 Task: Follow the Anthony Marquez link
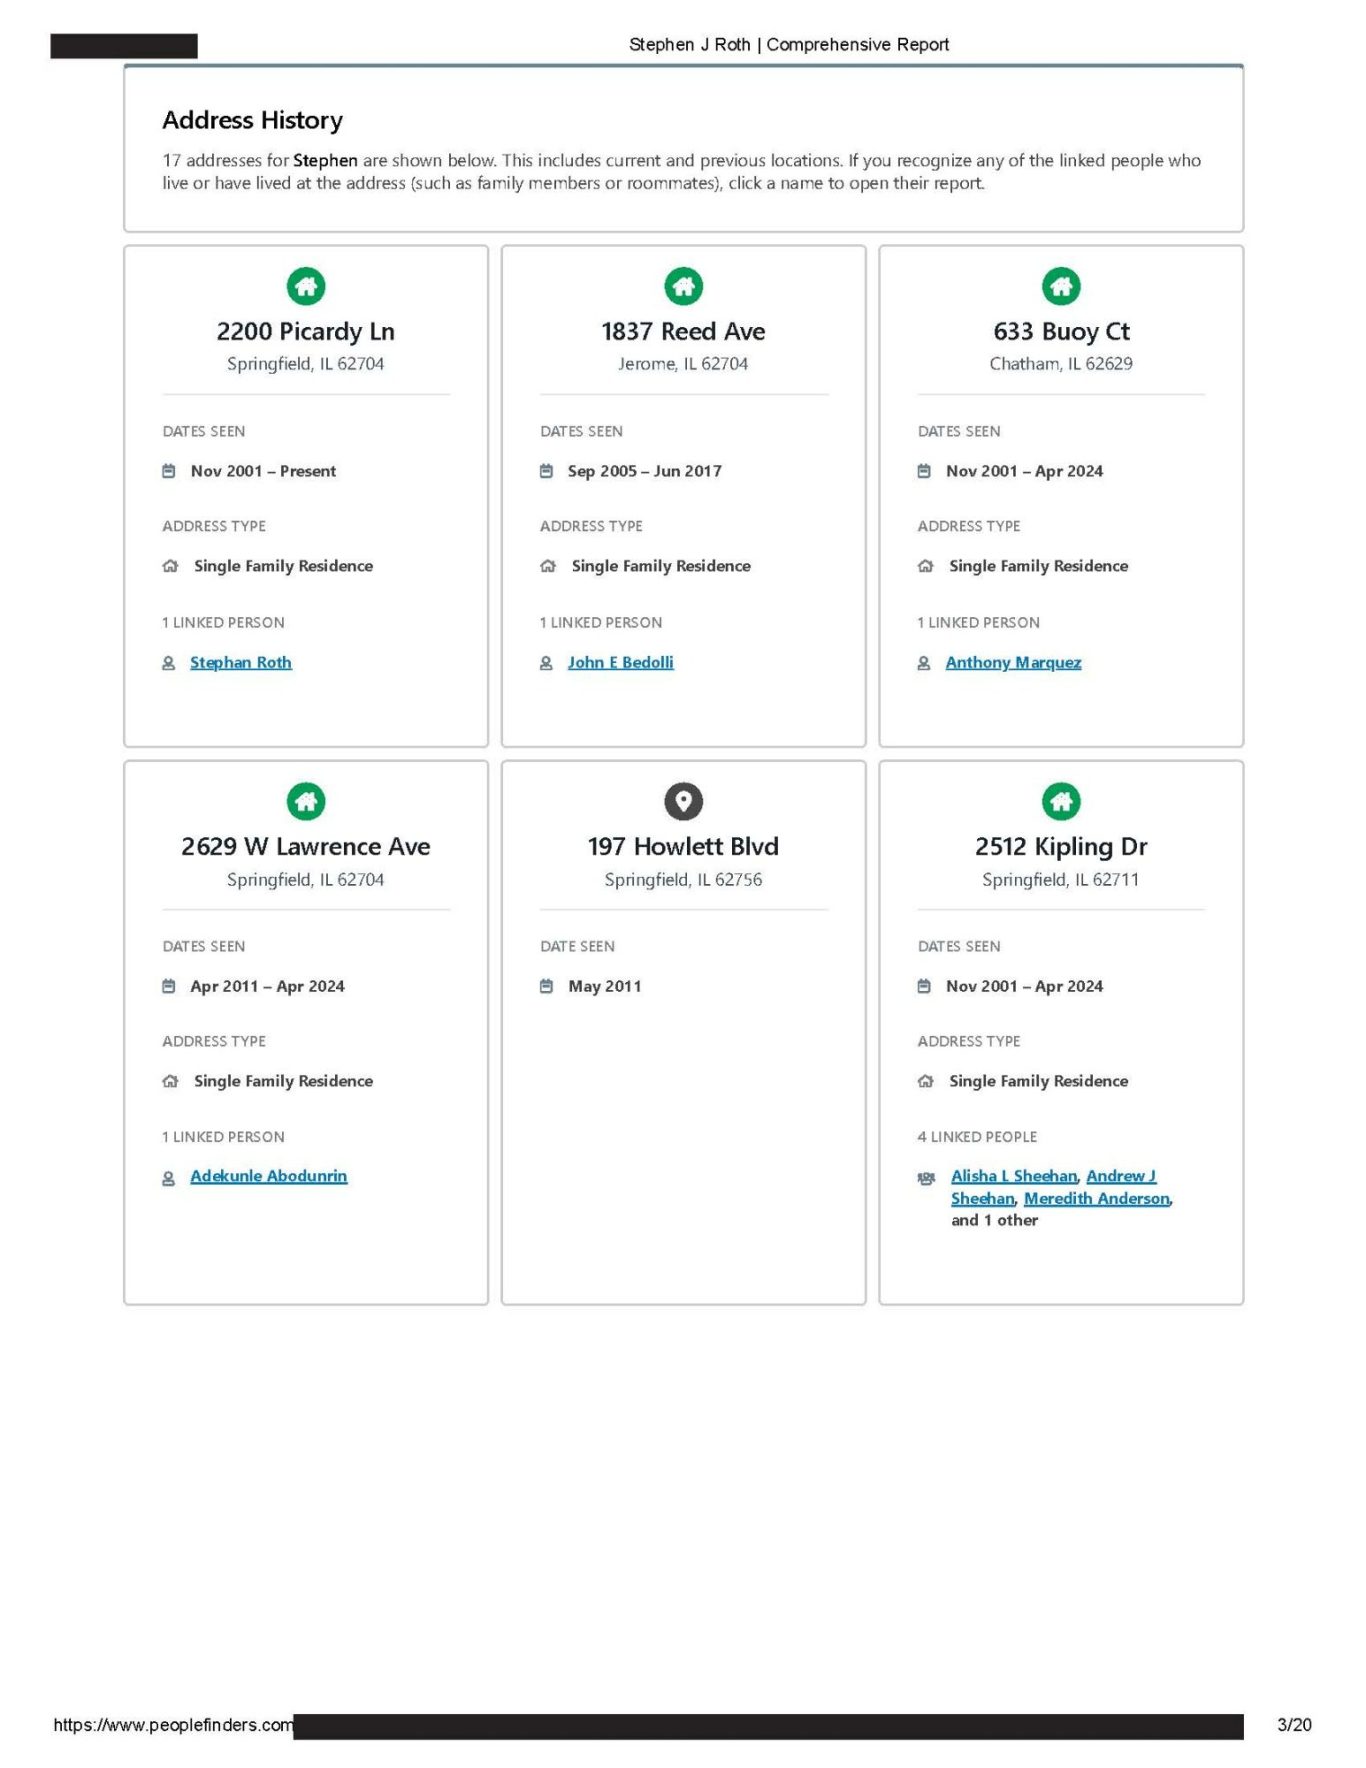(1013, 662)
